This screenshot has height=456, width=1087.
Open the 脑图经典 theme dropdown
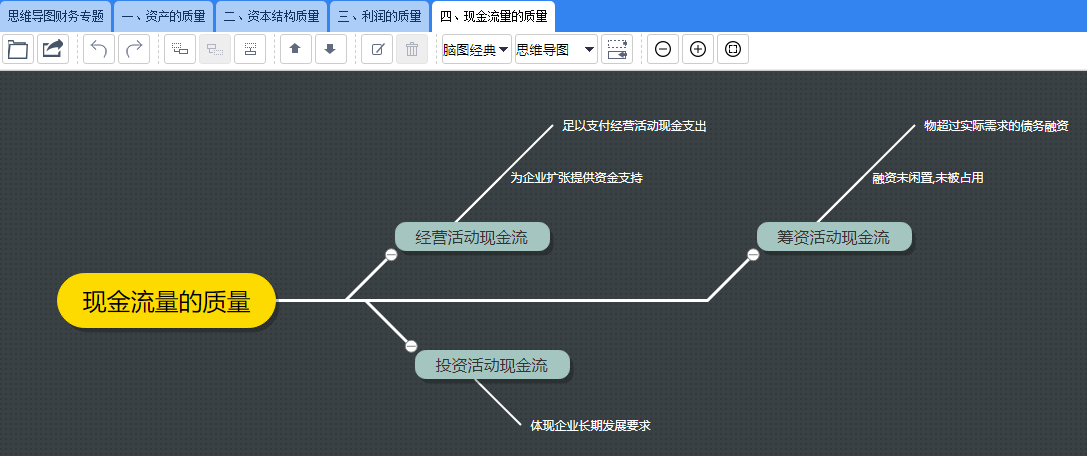tap(477, 49)
